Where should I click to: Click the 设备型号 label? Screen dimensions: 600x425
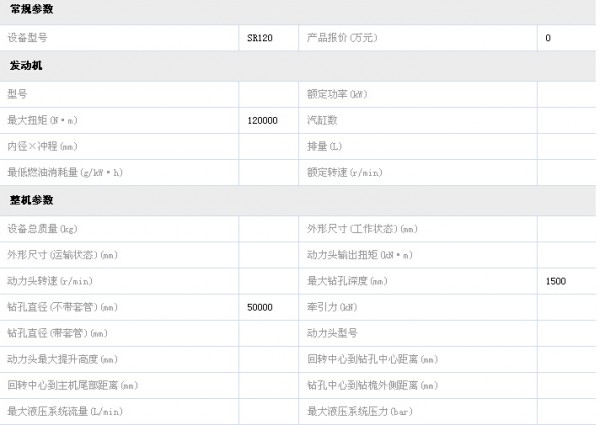(x=27, y=38)
